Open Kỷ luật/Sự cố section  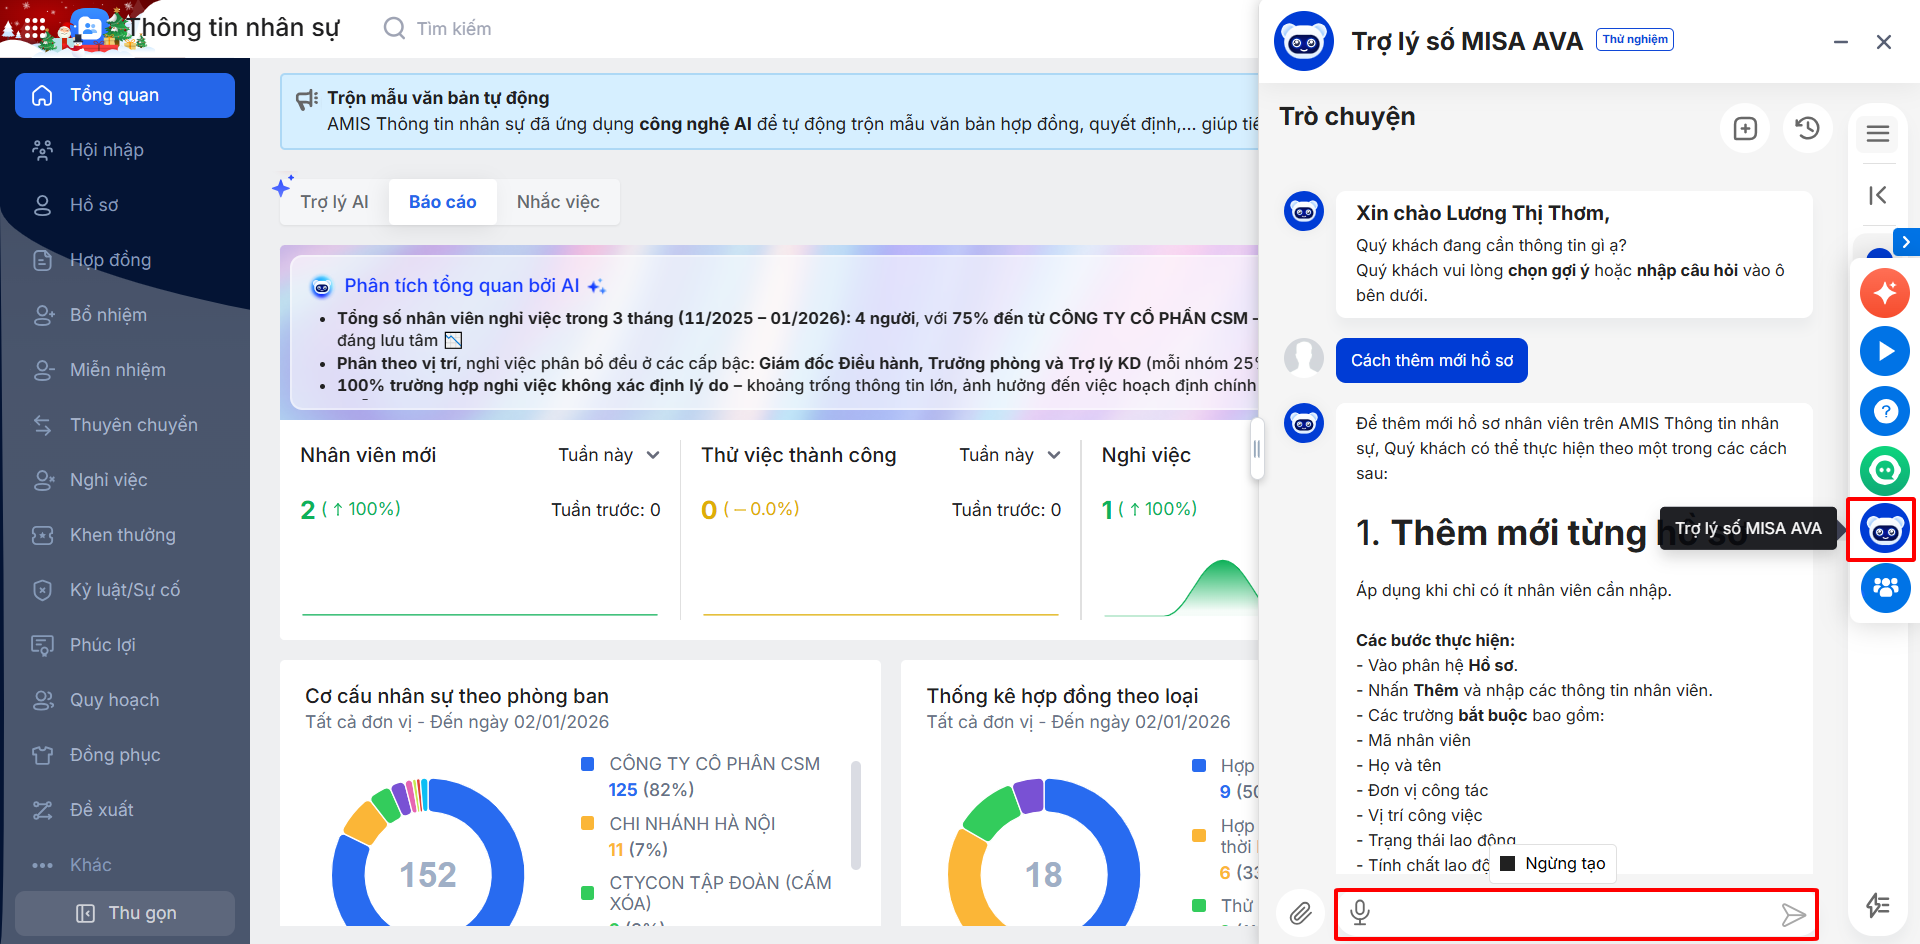pyautogui.click(x=125, y=590)
